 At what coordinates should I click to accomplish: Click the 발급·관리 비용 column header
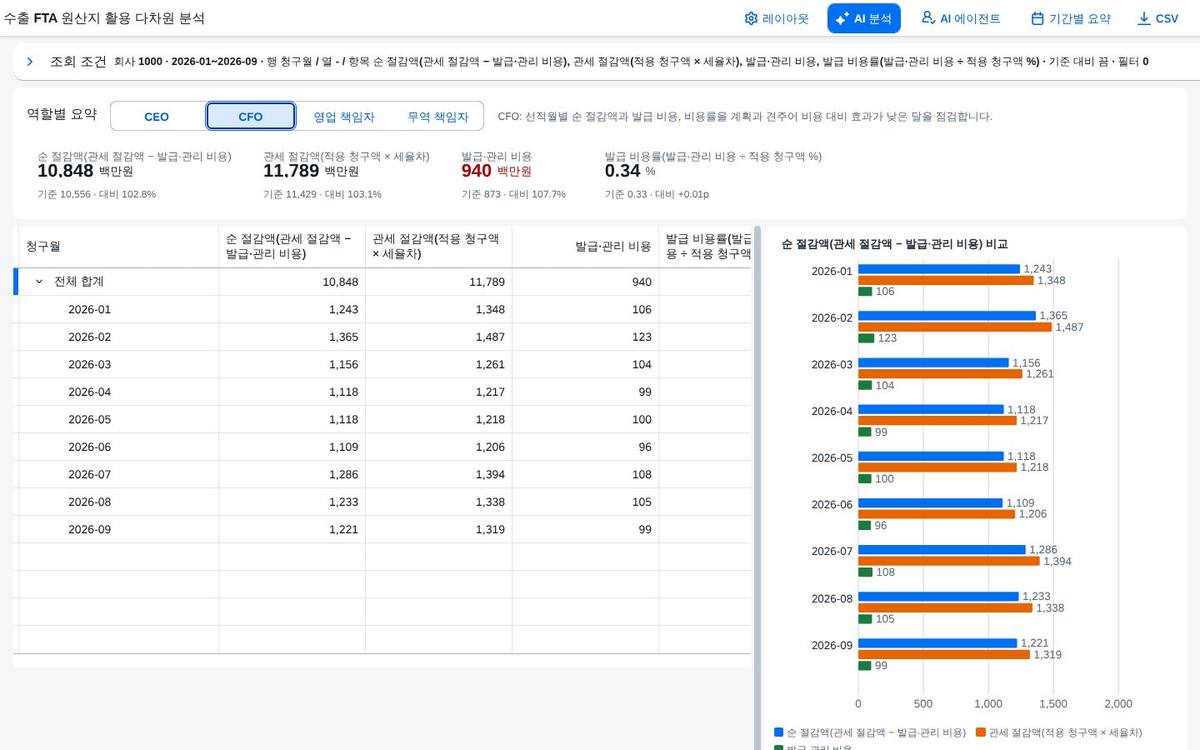tap(586, 246)
